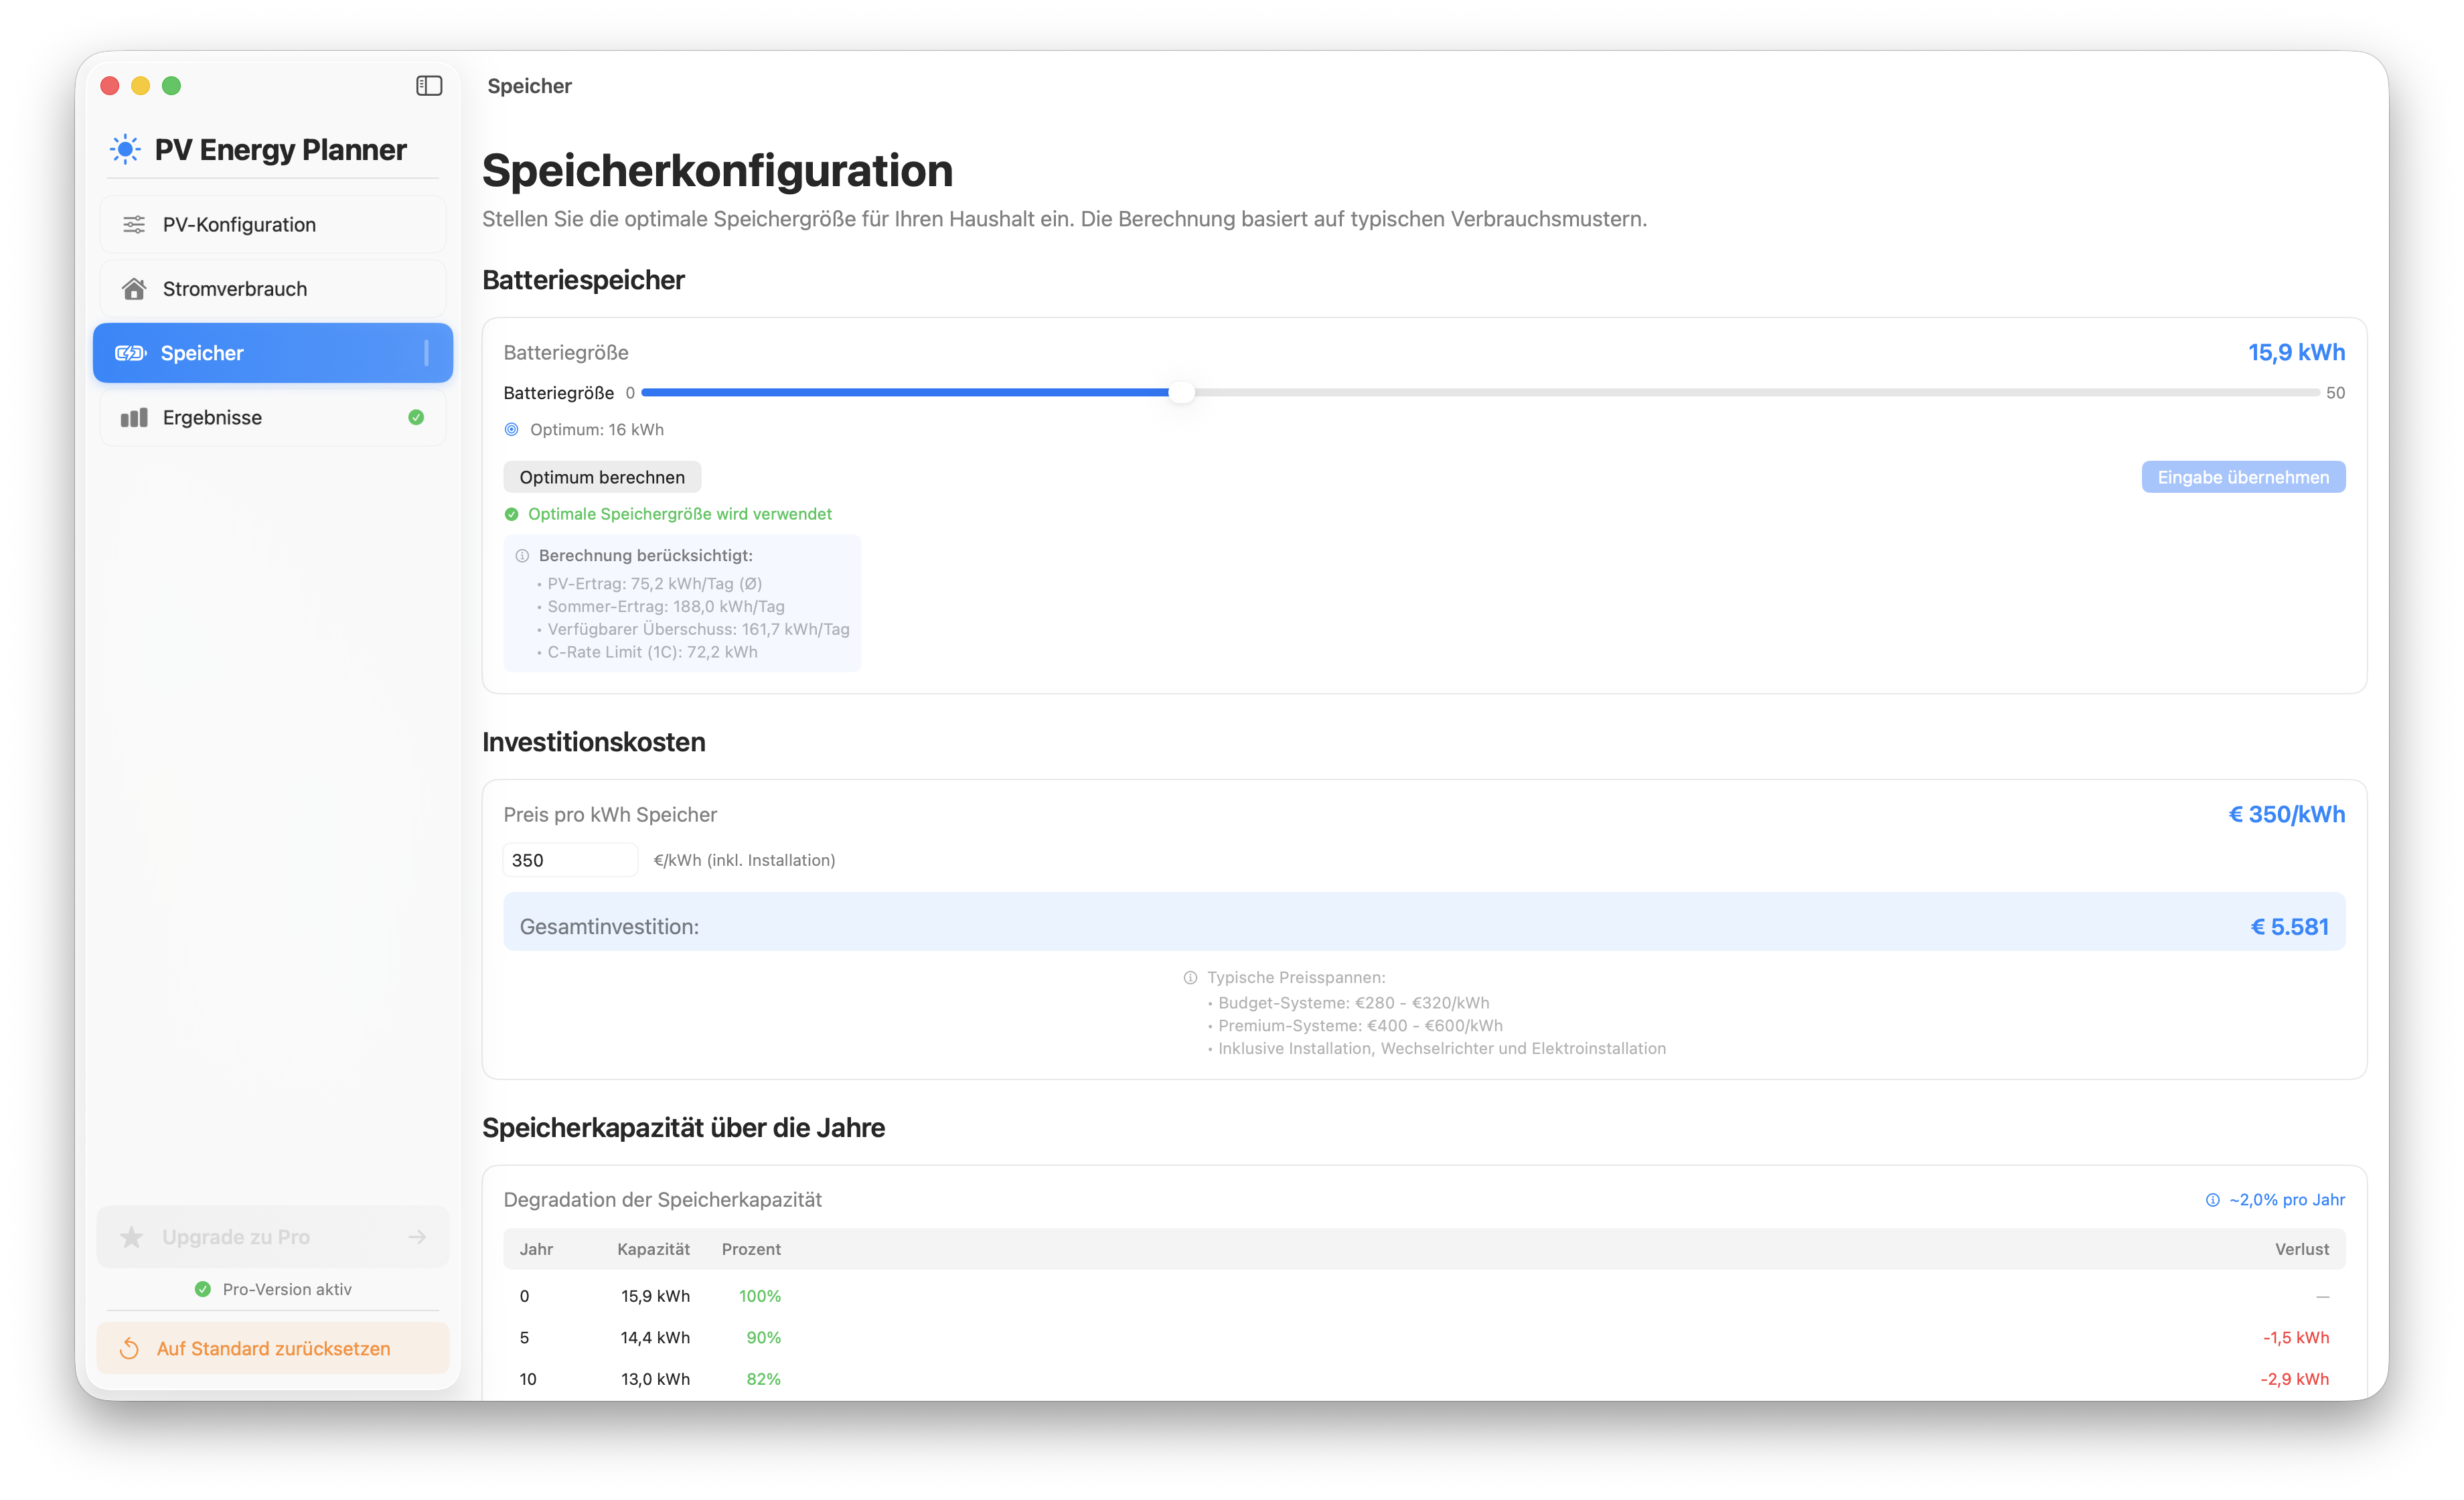Viewport: 2464px width, 1500px height.
Task: Click the orange reset arrow icon
Action: click(130, 1349)
